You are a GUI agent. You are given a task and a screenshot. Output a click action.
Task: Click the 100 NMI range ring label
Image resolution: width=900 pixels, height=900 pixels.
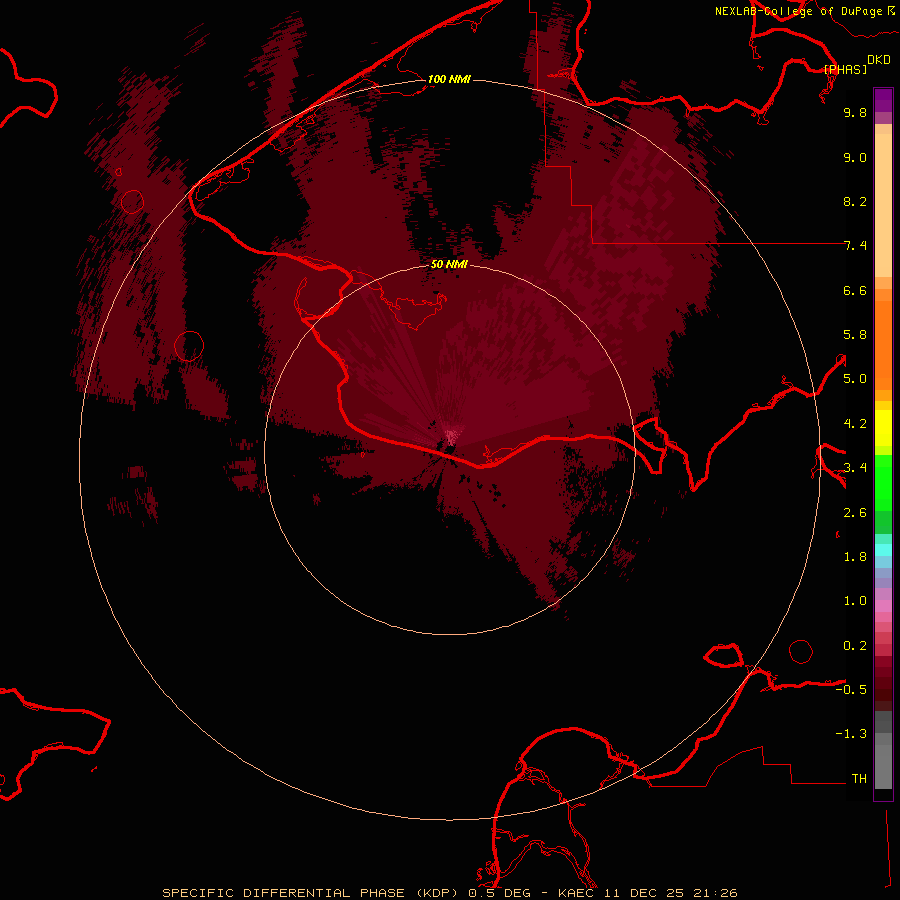[x=449, y=79]
